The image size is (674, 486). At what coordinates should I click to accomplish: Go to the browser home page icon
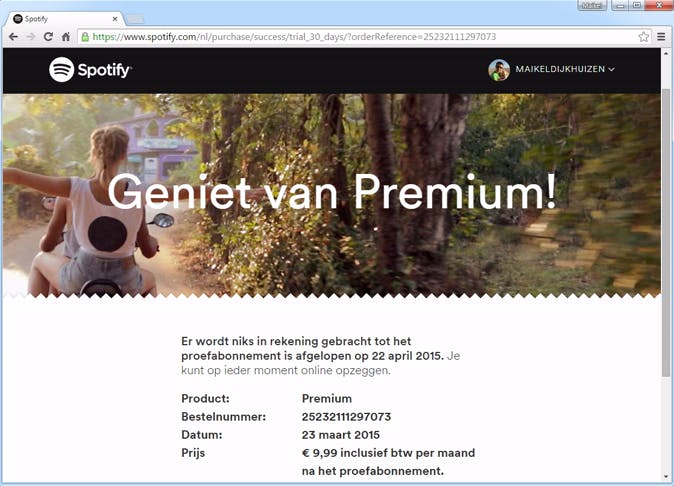point(66,37)
